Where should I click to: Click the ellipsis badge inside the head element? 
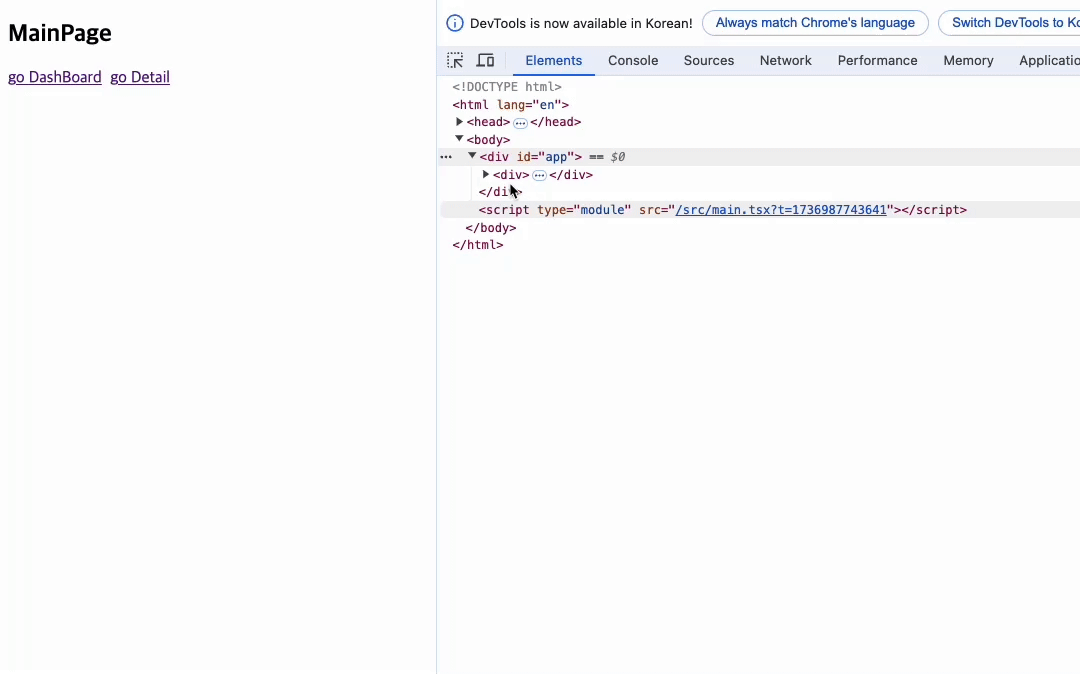[x=520, y=123]
